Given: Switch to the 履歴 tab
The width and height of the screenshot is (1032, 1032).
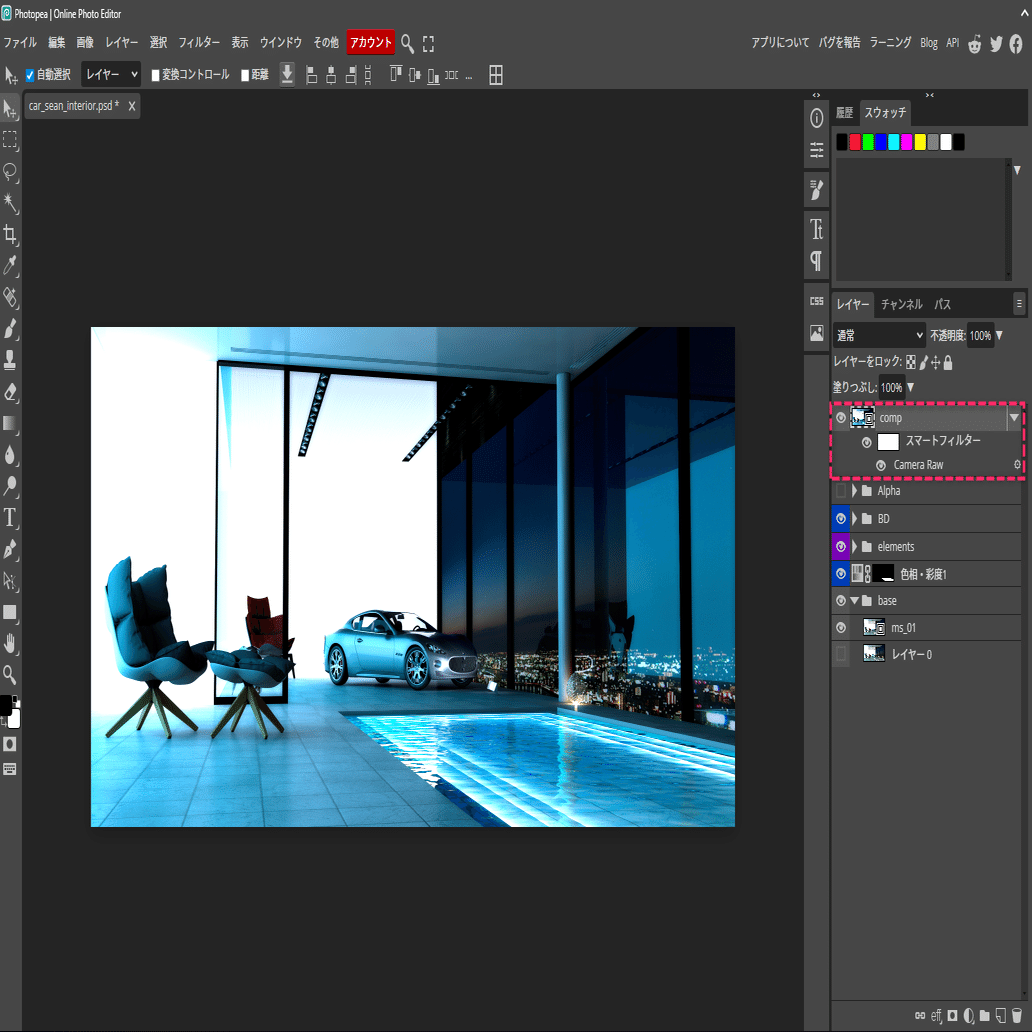Looking at the screenshot, I should (844, 113).
